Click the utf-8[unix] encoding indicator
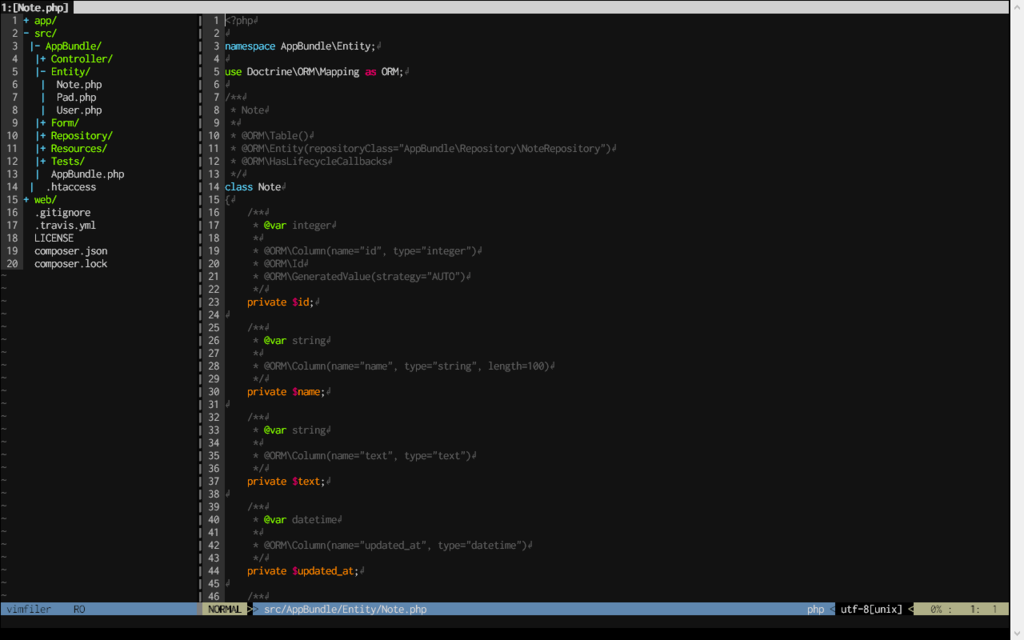Screen dimensions: 1024x640 click(871, 609)
